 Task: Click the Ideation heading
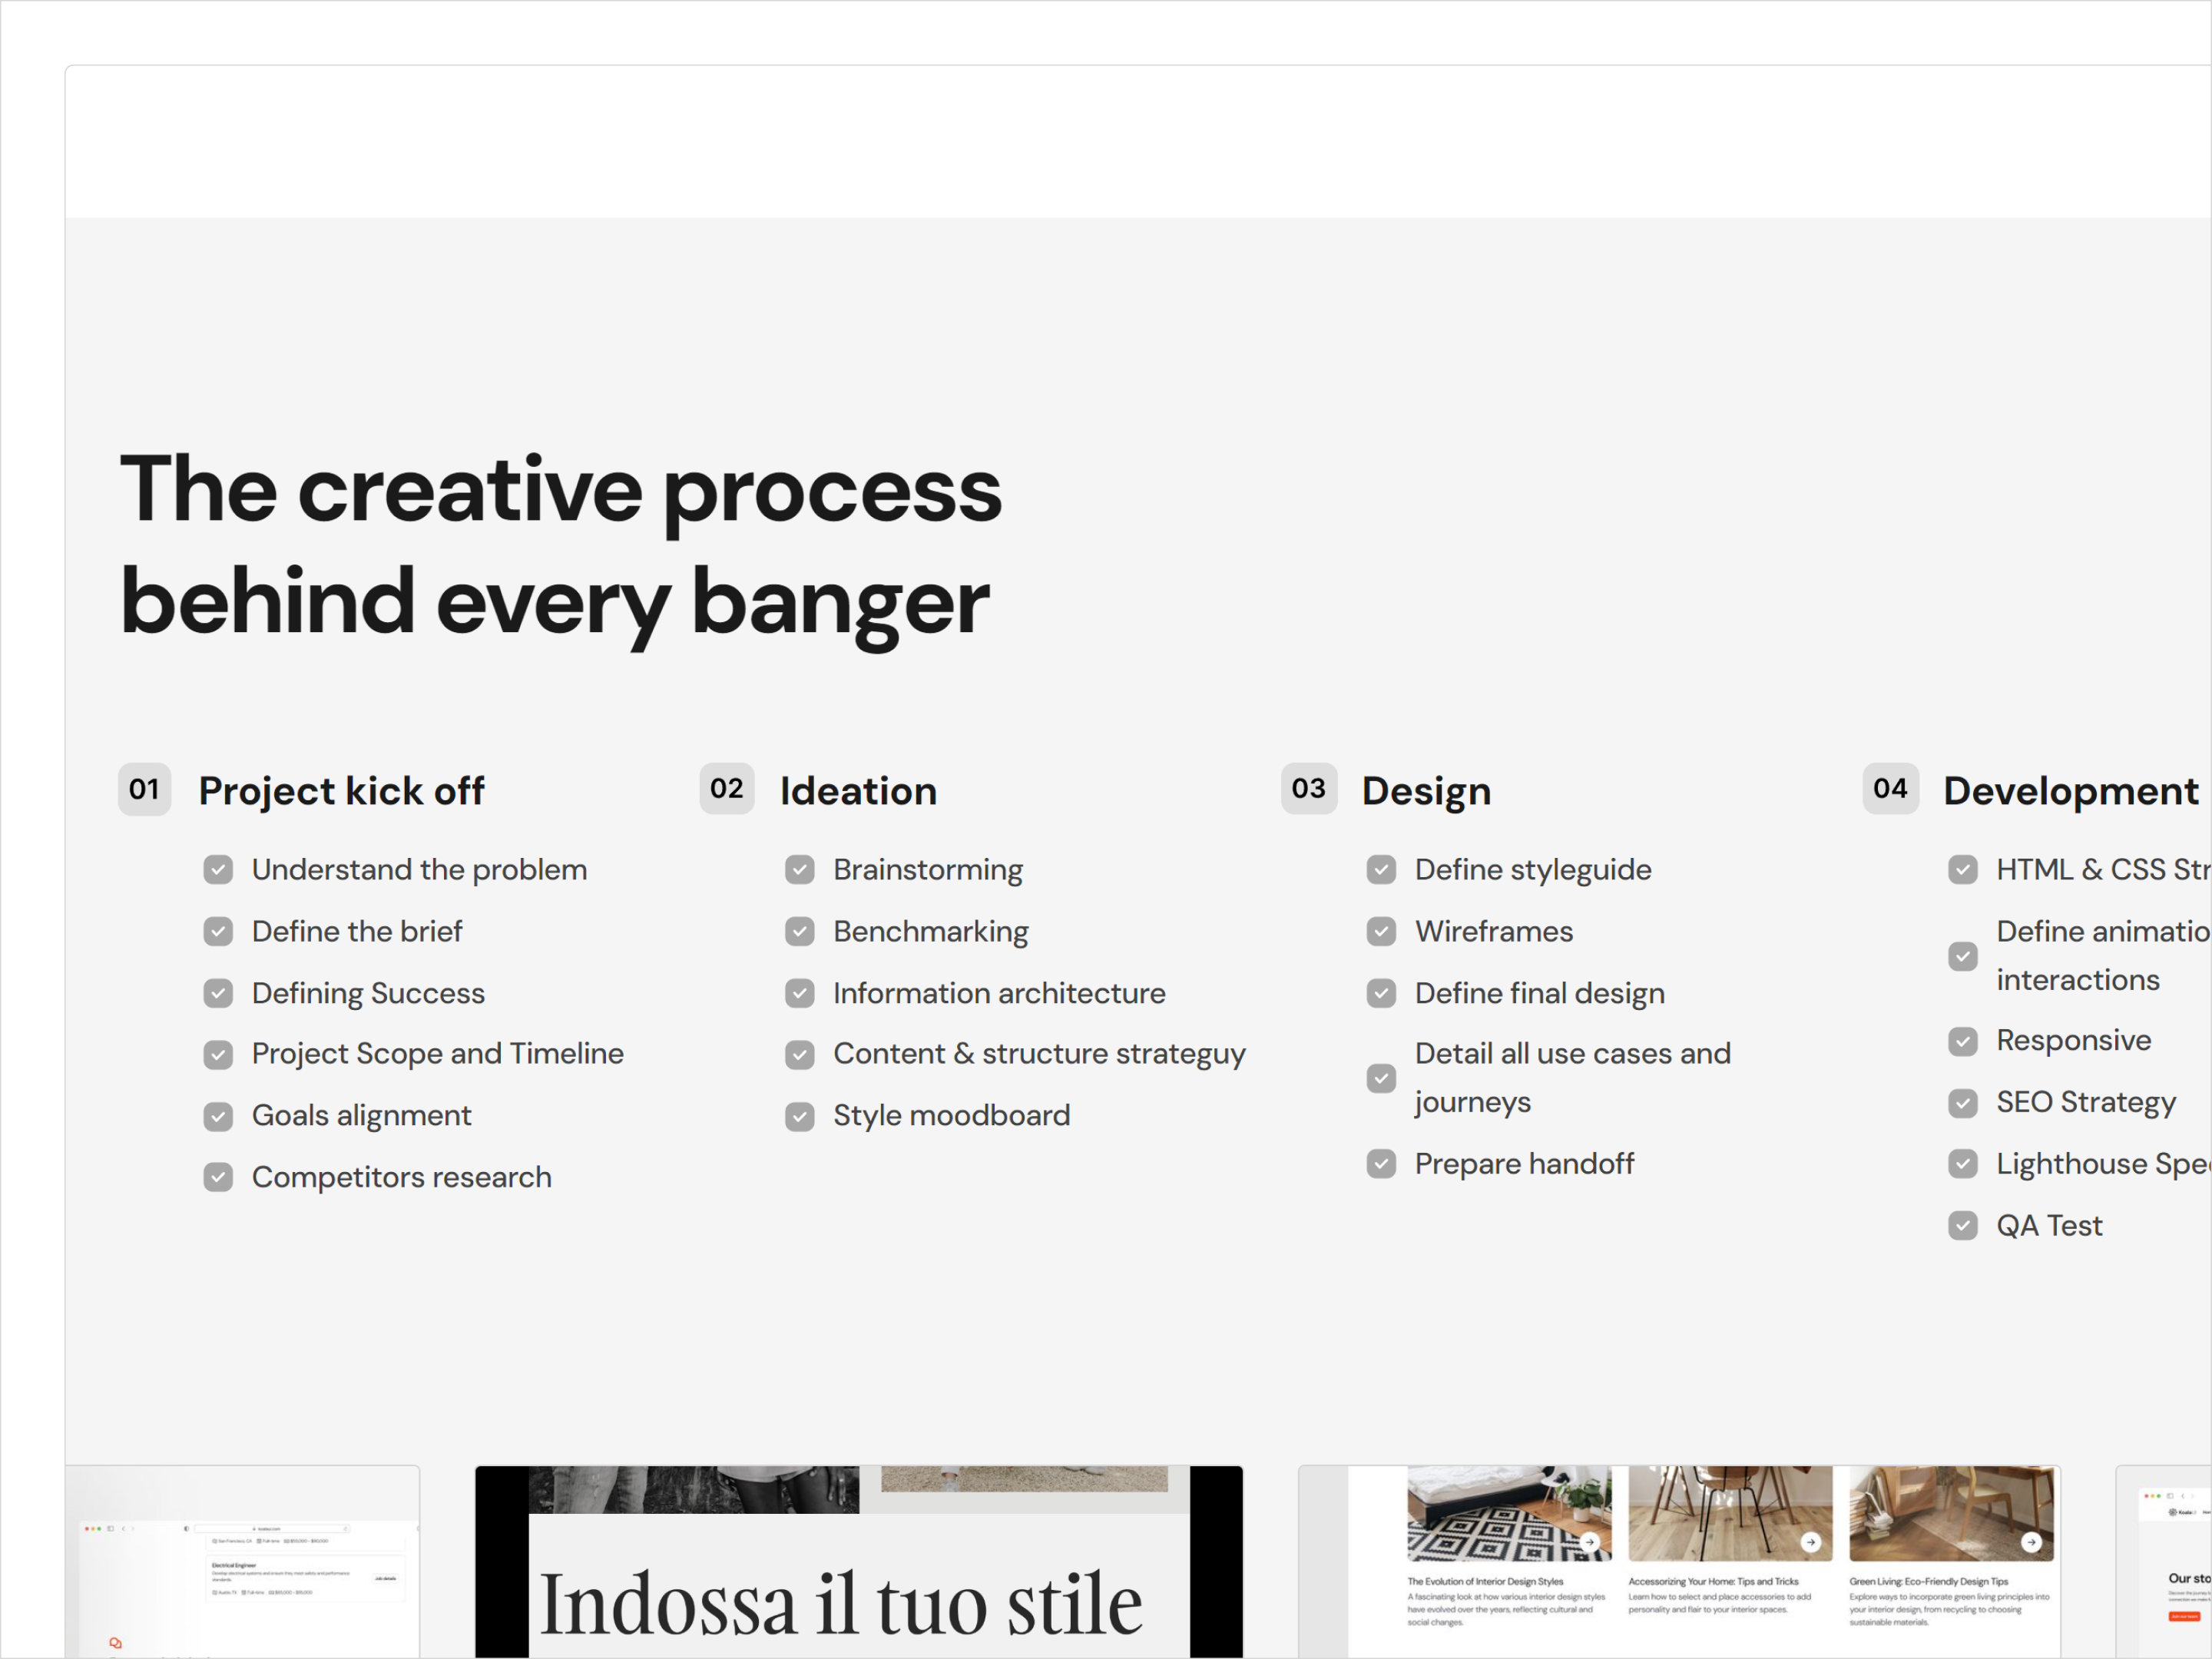click(x=858, y=791)
